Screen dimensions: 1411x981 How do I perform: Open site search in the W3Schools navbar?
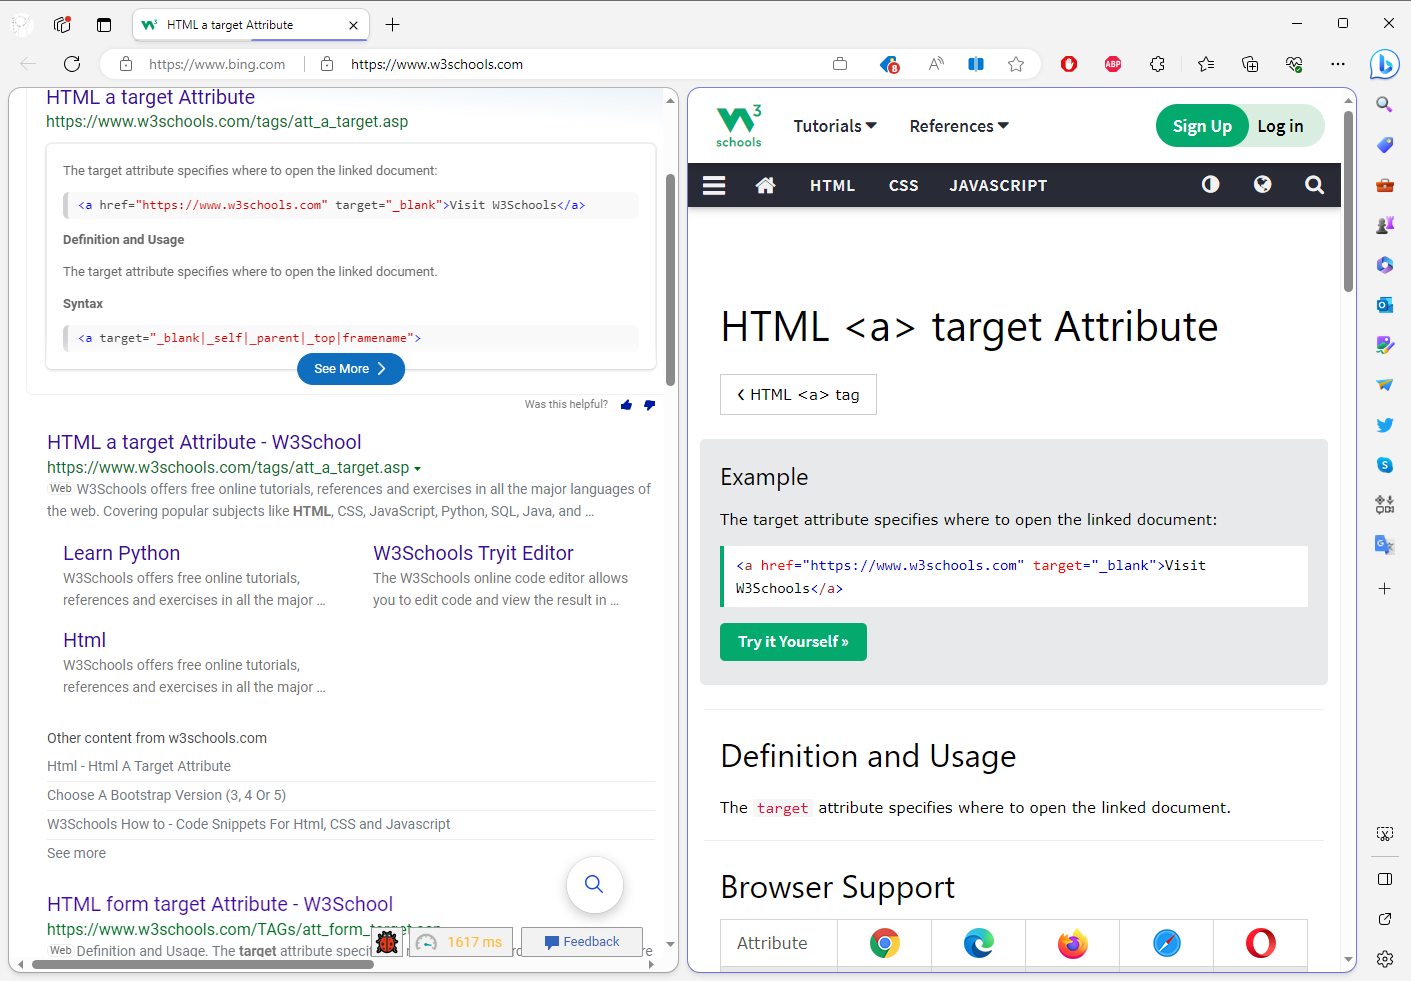[1314, 185]
